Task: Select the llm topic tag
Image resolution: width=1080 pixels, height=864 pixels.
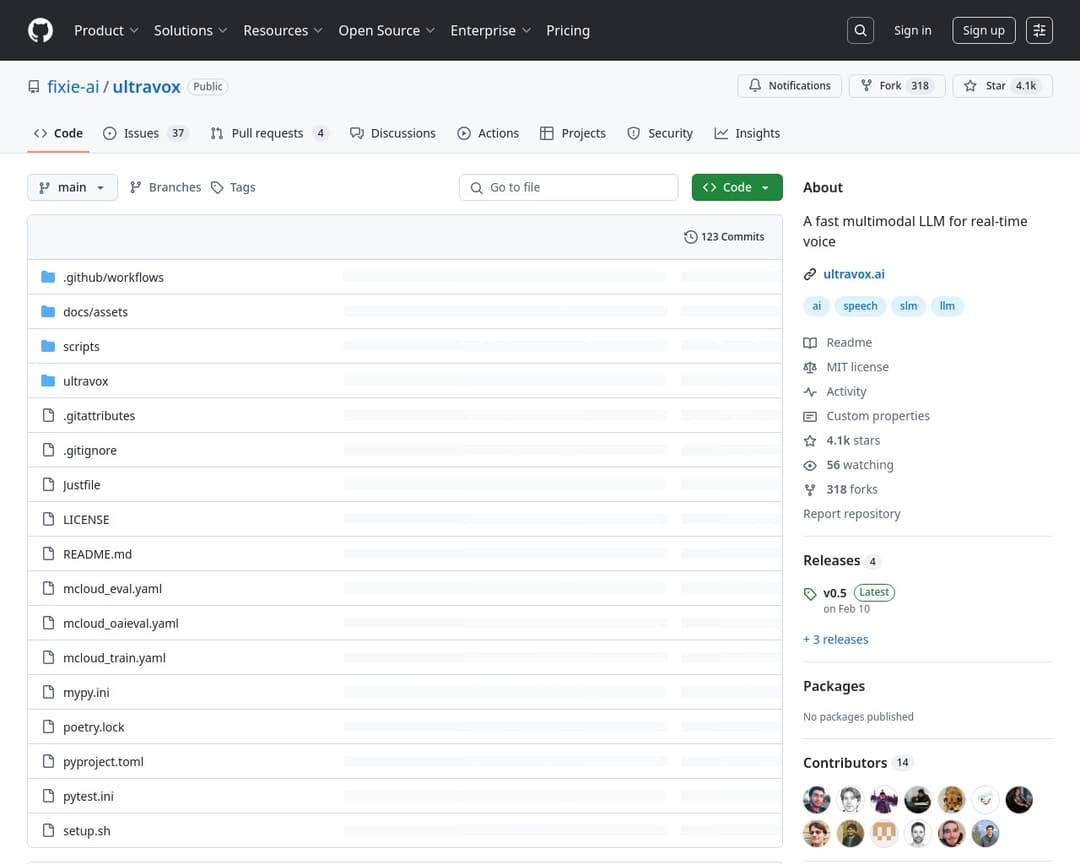Action: pos(947,306)
